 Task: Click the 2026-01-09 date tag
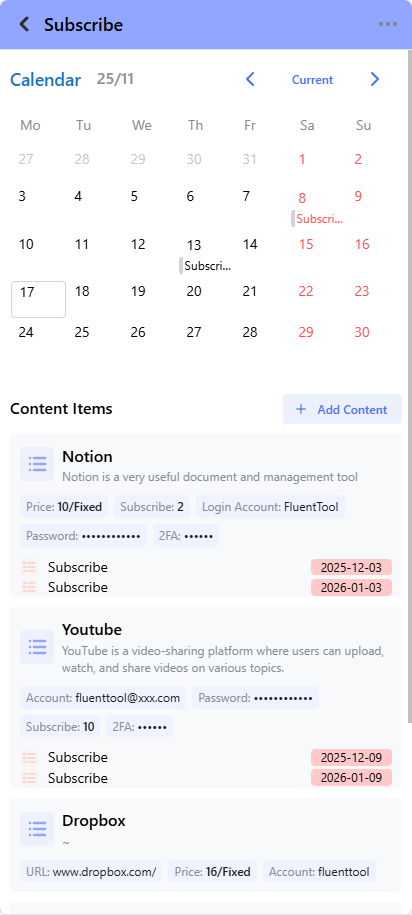[351, 778]
